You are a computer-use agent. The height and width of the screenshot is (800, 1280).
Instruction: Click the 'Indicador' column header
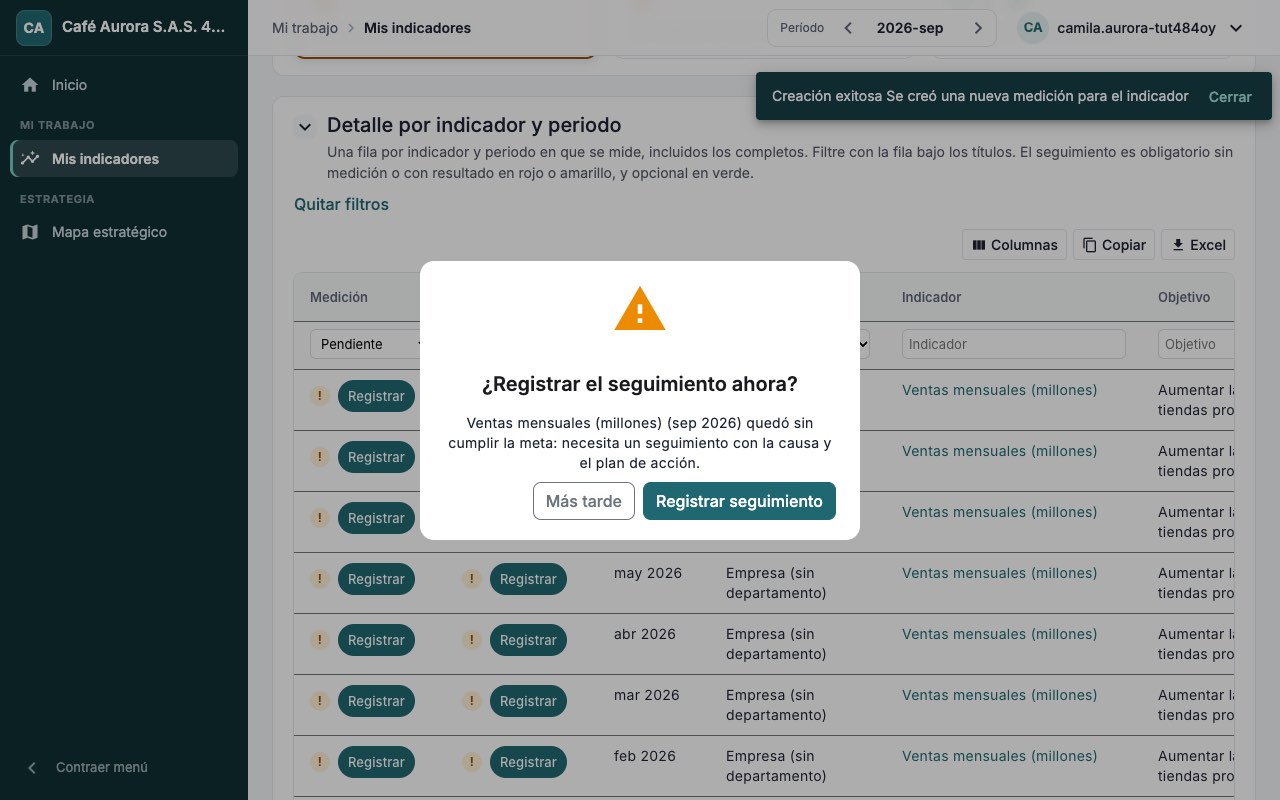932,297
